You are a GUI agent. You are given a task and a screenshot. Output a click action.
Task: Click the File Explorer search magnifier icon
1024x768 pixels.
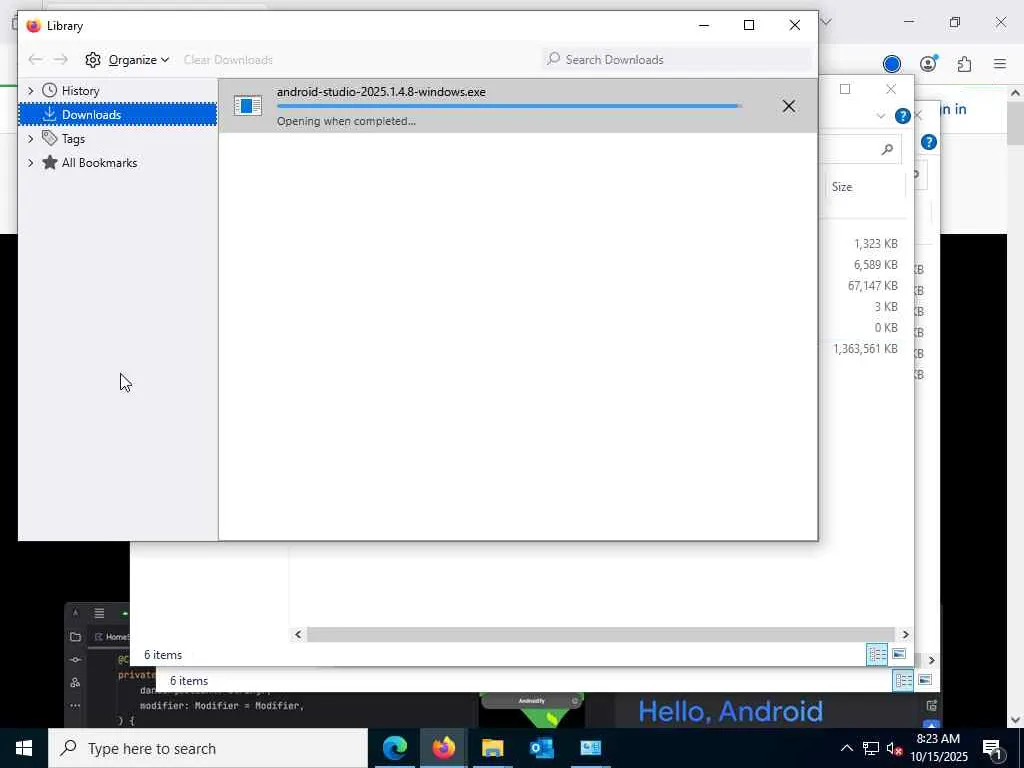887,150
